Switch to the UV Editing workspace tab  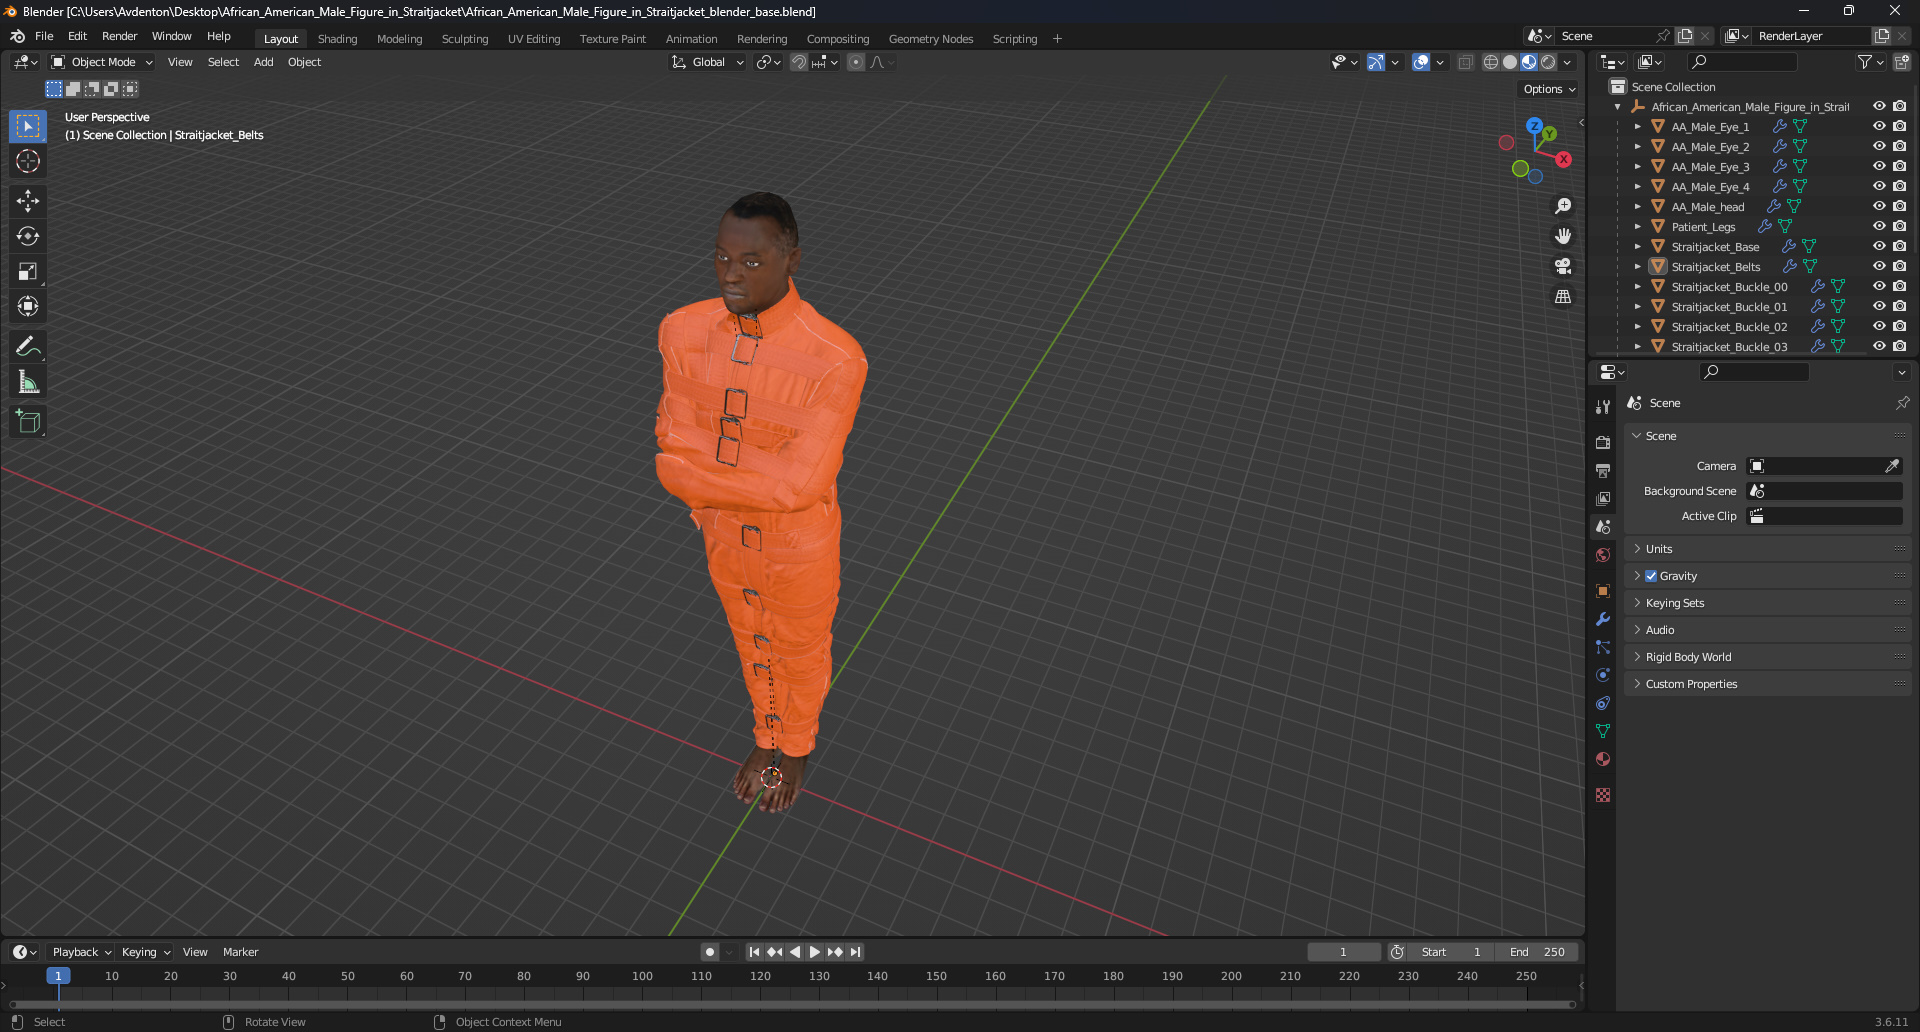[534, 39]
